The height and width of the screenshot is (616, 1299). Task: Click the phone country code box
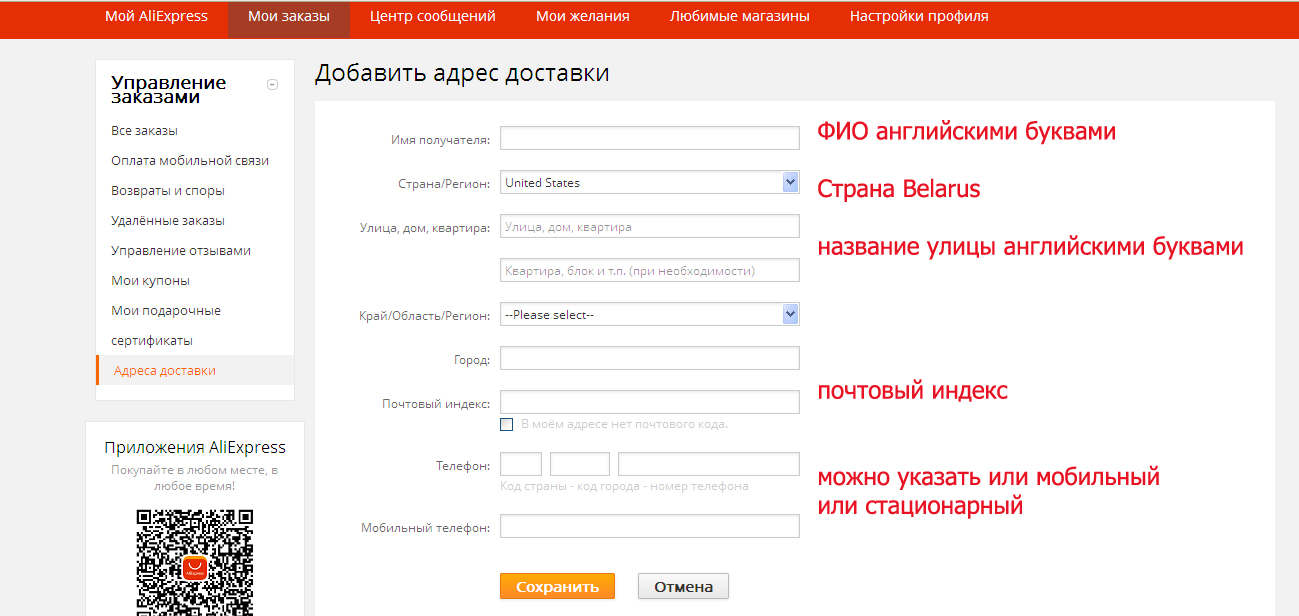(521, 464)
